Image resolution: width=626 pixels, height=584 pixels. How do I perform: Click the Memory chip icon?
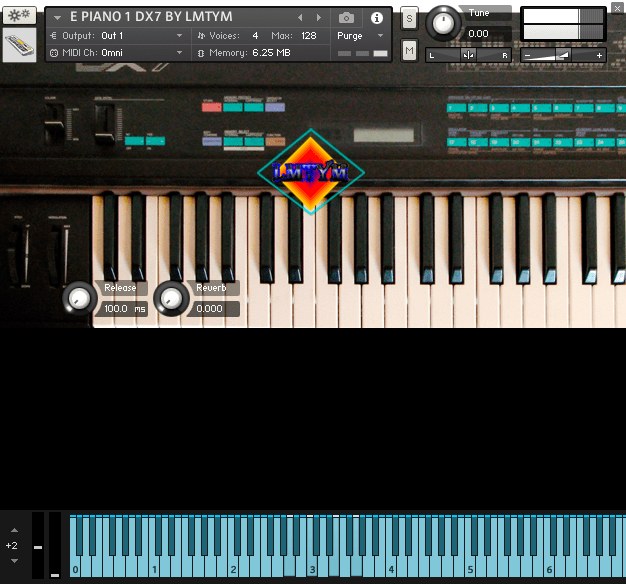coord(201,53)
